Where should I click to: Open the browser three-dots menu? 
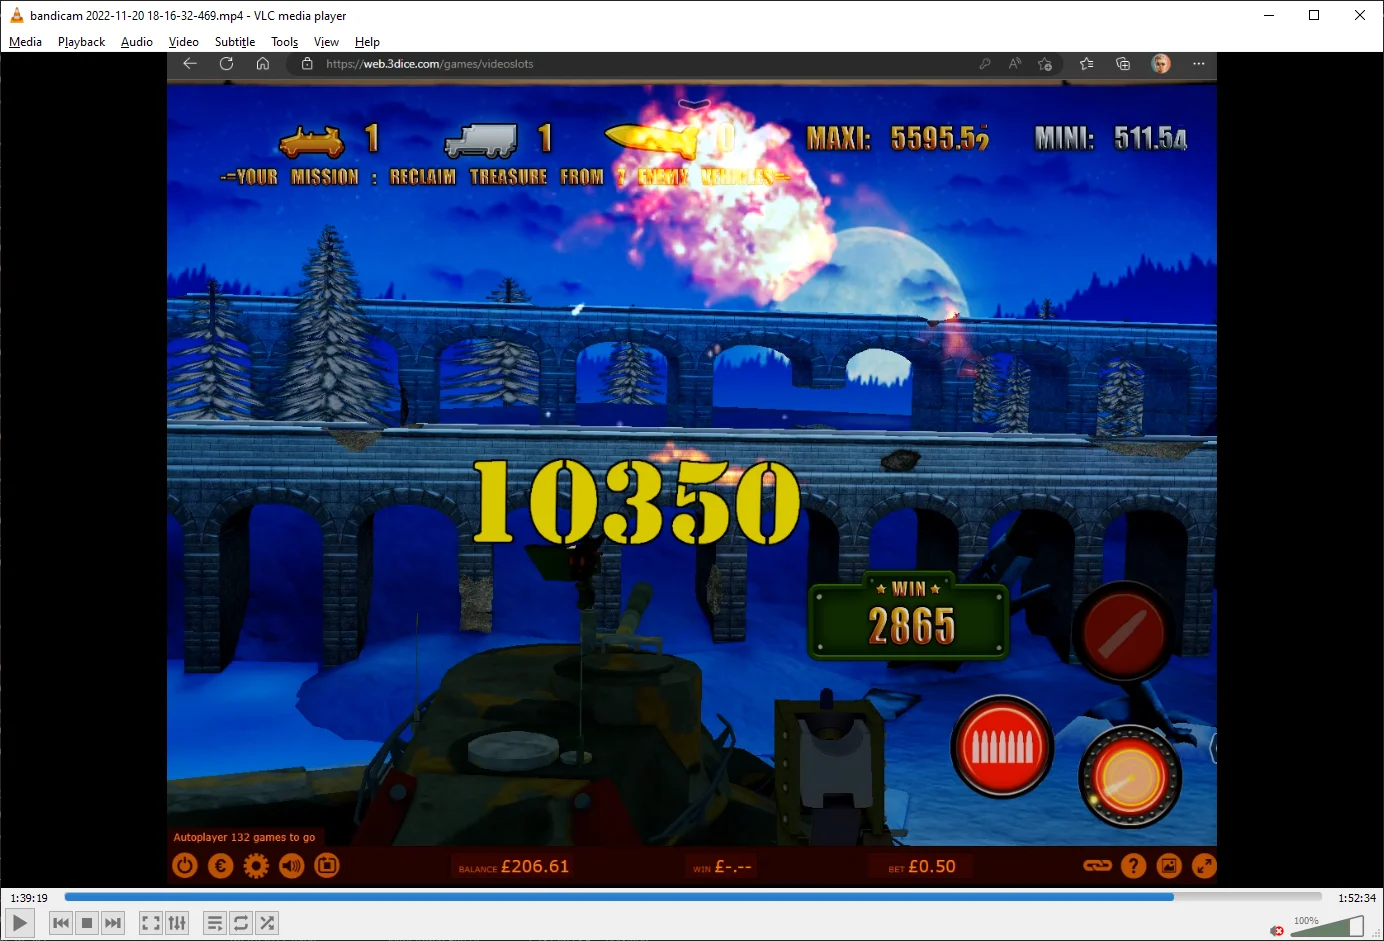(1199, 64)
